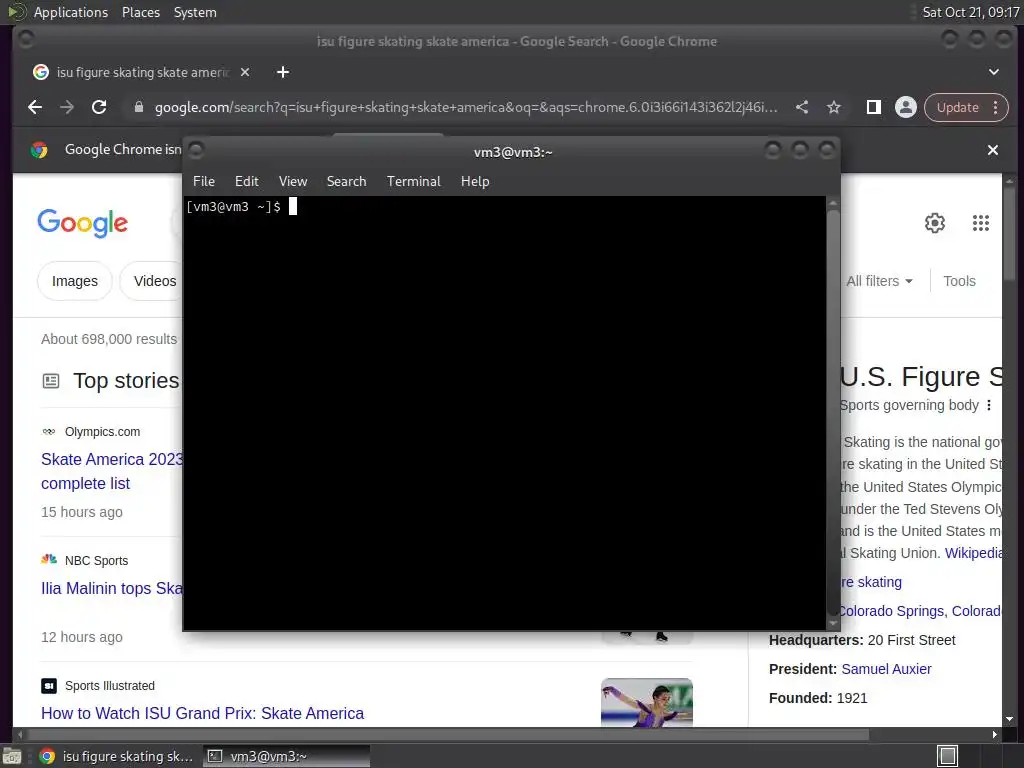Click the Sports Illustrated source label
The width and height of the screenshot is (1024, 768).
(110, 686)
